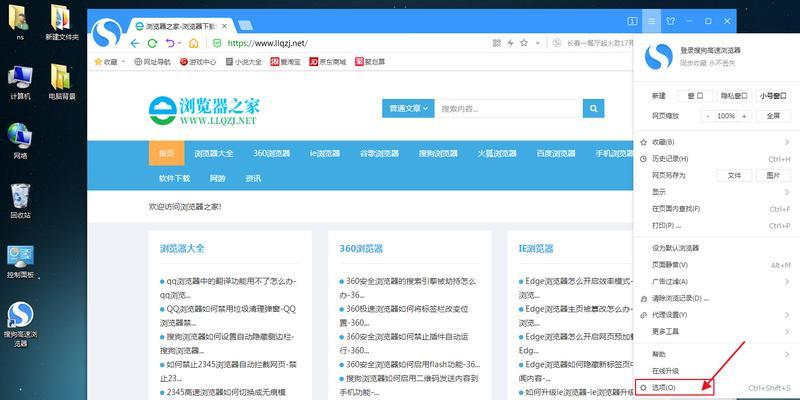Open the 小说大全 bookmark
Image resolution: width=800 pixels, height=400 pixels.
(243, 62)
